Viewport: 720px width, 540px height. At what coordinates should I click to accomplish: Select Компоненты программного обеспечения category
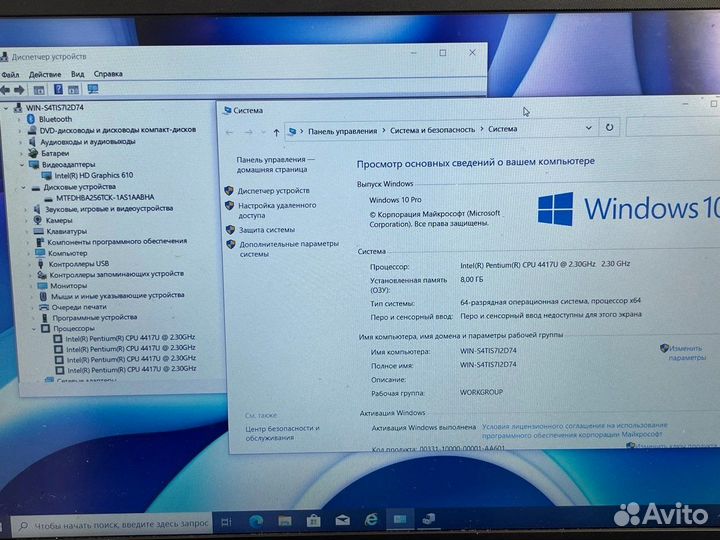pos(117,242)
